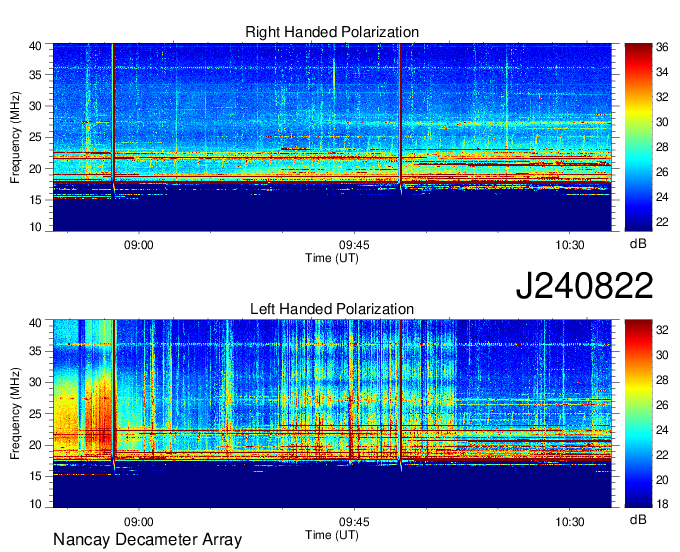Click the 09:45 time tick under Right Handed plot
This screenshot has height=552, width=680.
coord(354,245)
